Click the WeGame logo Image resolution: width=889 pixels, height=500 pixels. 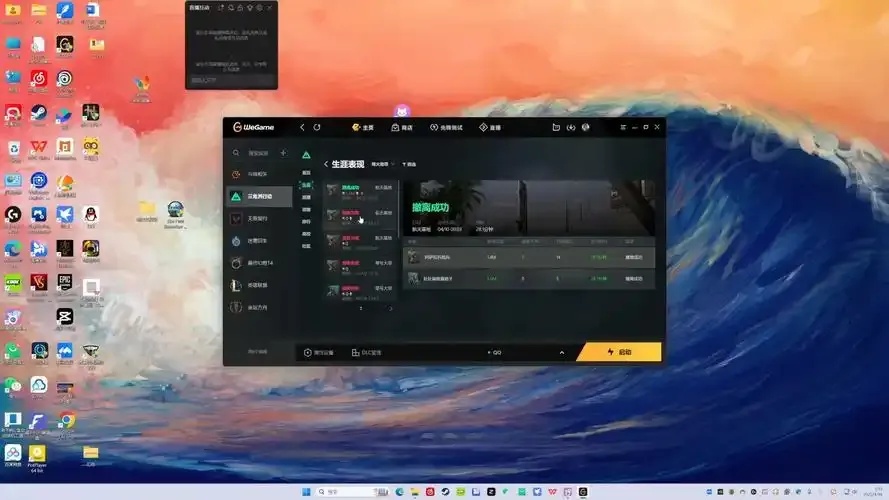253,128
